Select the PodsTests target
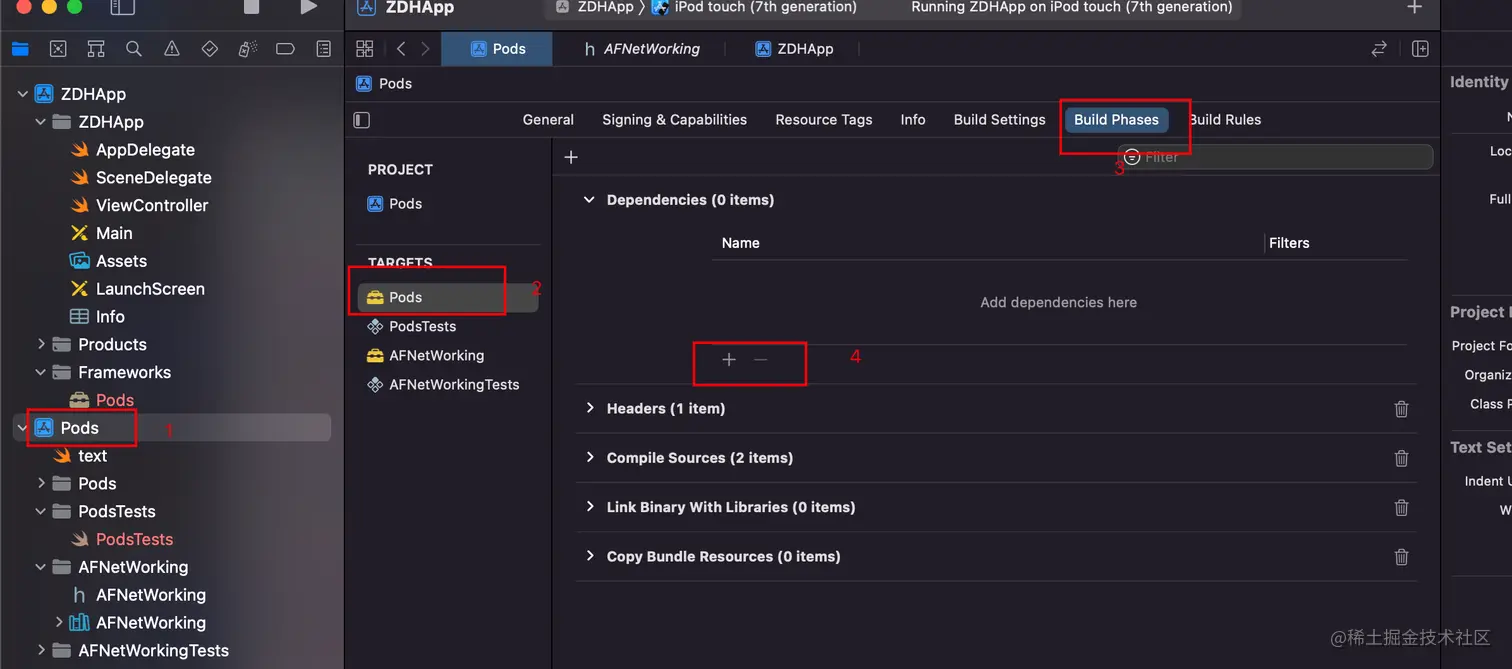The height and width of the screenshot is (669, 1512). coord(422,327)
